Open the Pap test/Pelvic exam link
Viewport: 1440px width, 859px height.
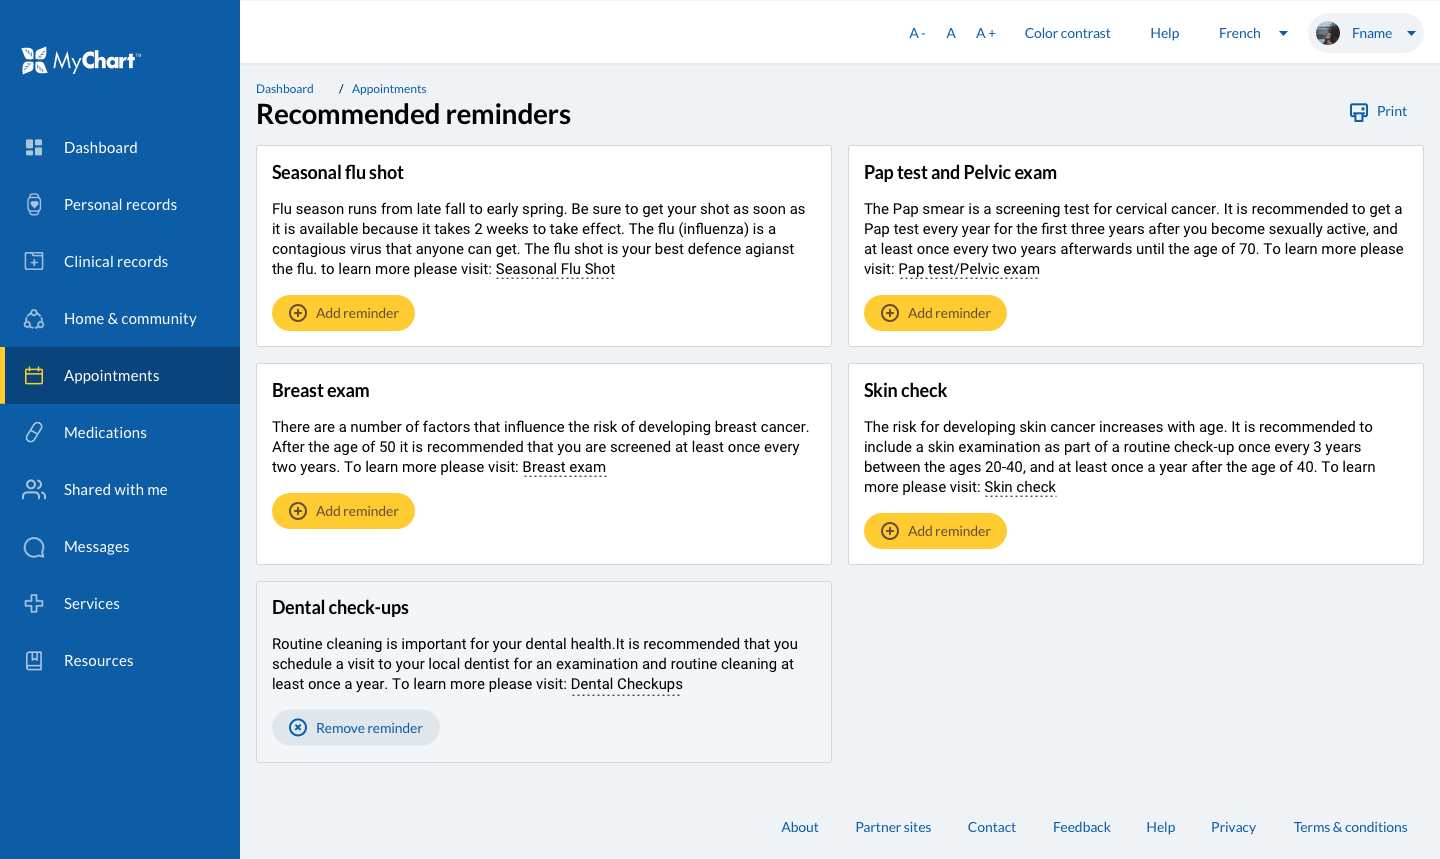point(969,269)
